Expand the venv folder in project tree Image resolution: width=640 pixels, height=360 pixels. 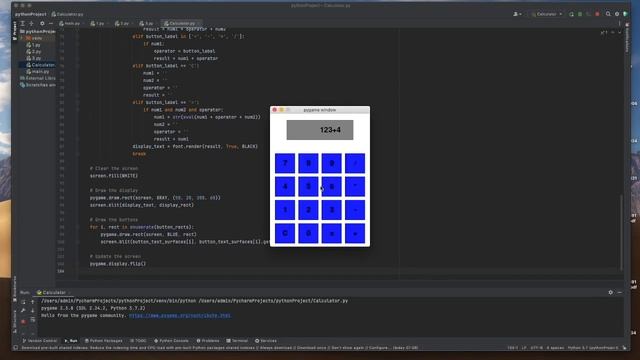click(22, 38)
